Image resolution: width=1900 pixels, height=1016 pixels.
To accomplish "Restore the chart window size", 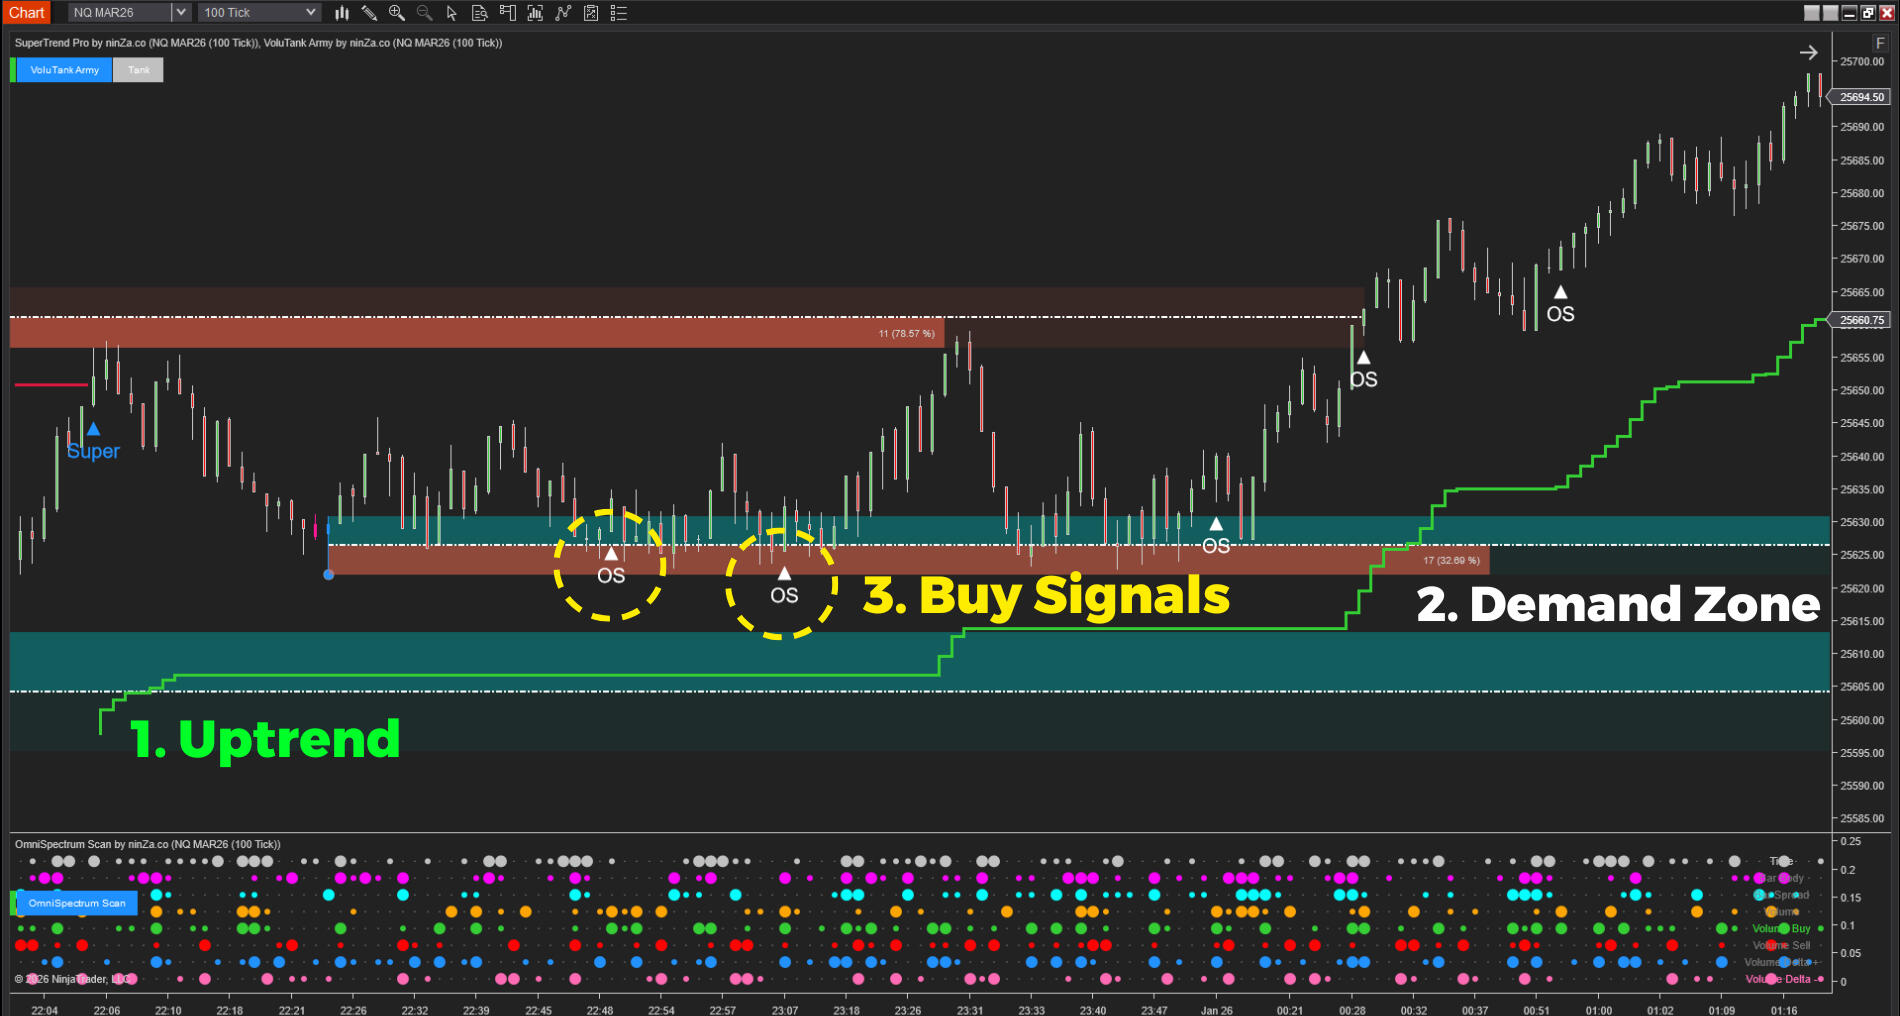I will (x=1868, y=13).
